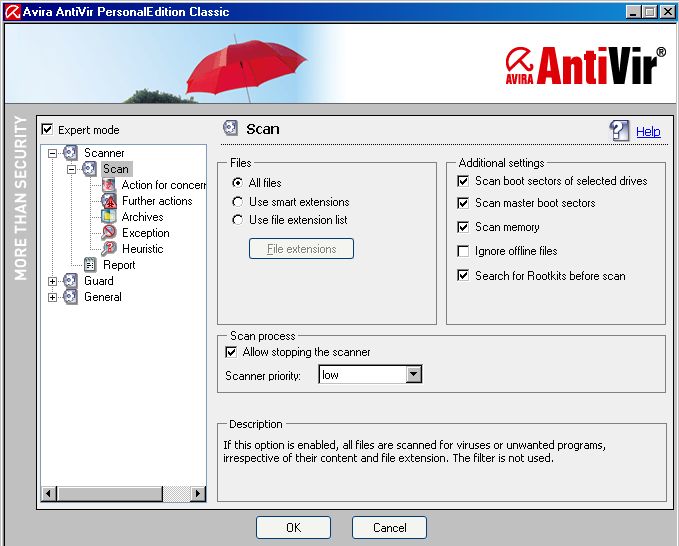The height and width of the screenshot is (546, 679).
Task: Minimize the Avira AntiVir window
Action: [634, 12]
